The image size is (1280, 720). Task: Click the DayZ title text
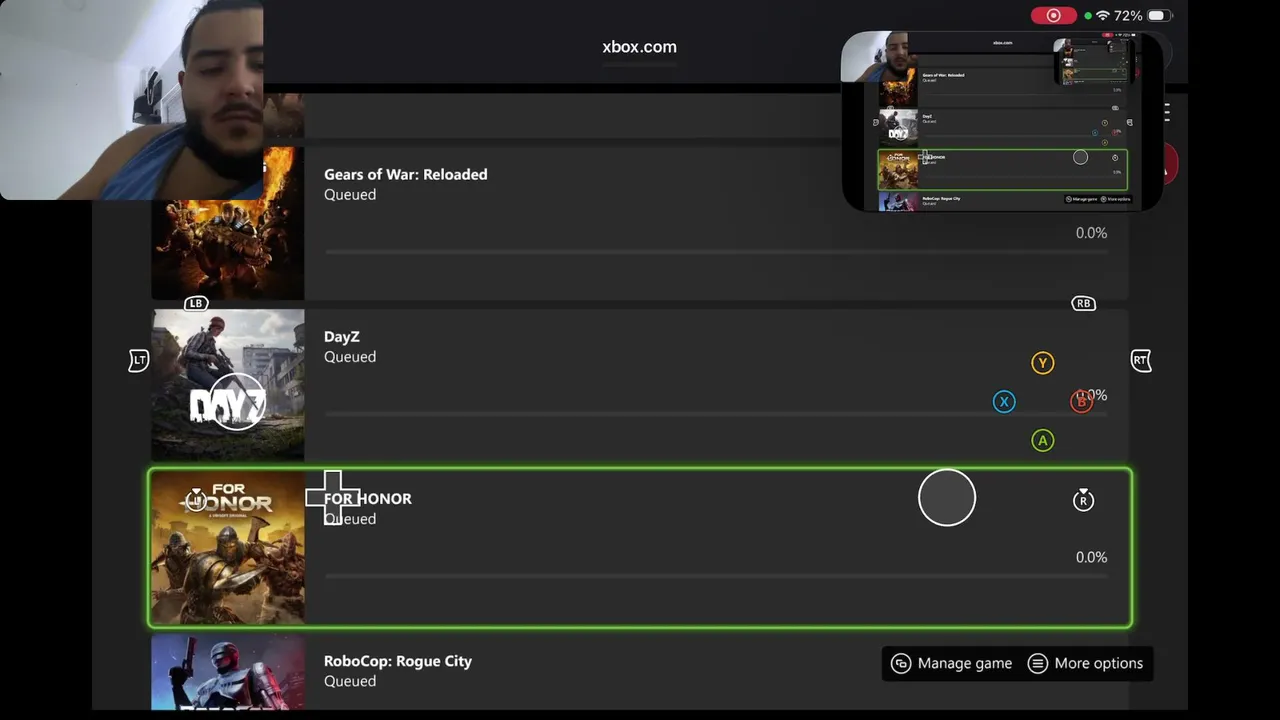[x=342, y=337]
